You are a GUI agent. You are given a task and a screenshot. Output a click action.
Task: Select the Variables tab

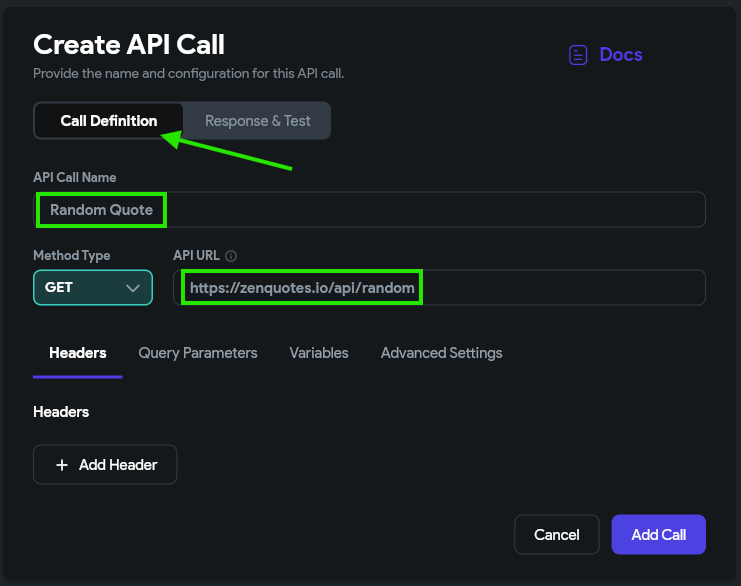point(319,353)
